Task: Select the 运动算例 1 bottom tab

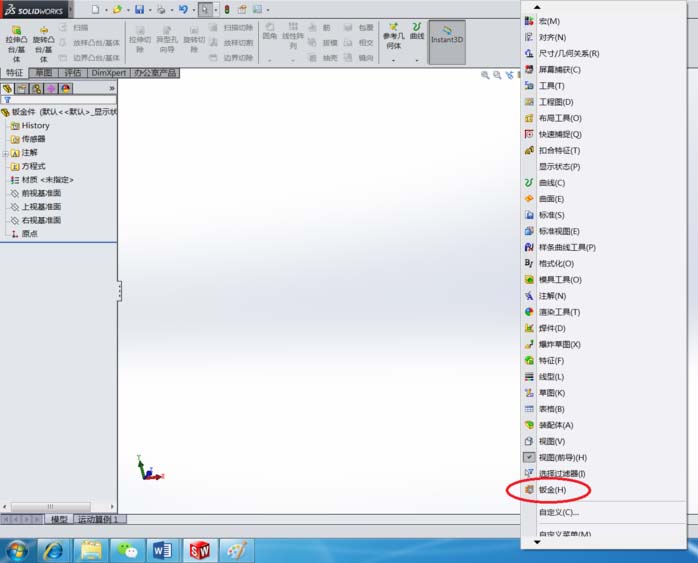Action: 98,519
